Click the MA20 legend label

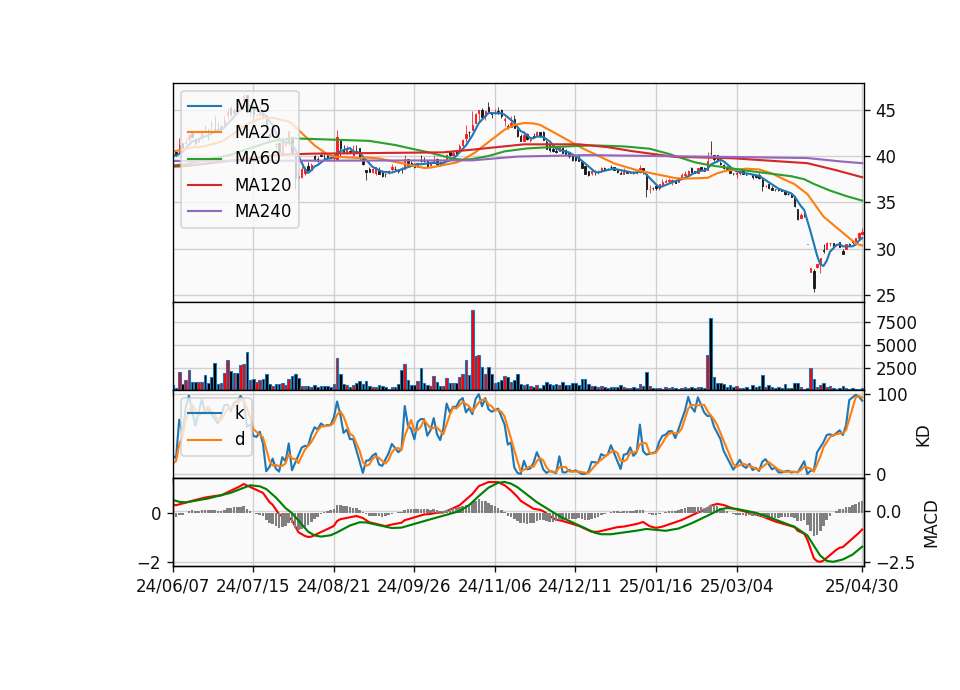(257, 132)
